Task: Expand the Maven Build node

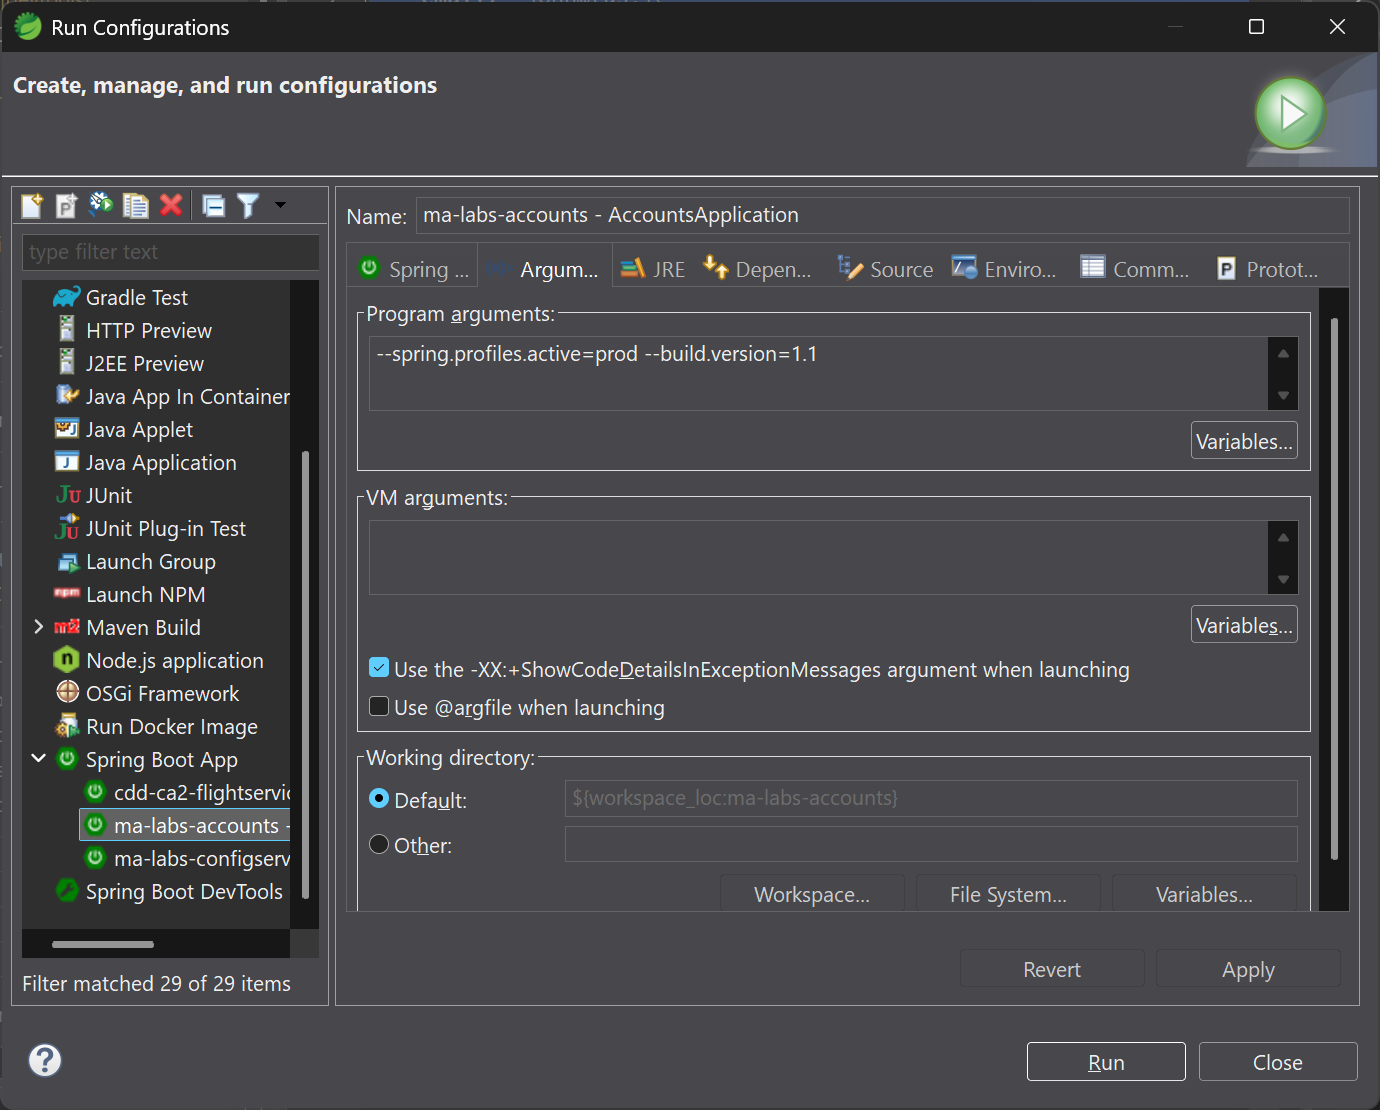Action: point(38,627)
